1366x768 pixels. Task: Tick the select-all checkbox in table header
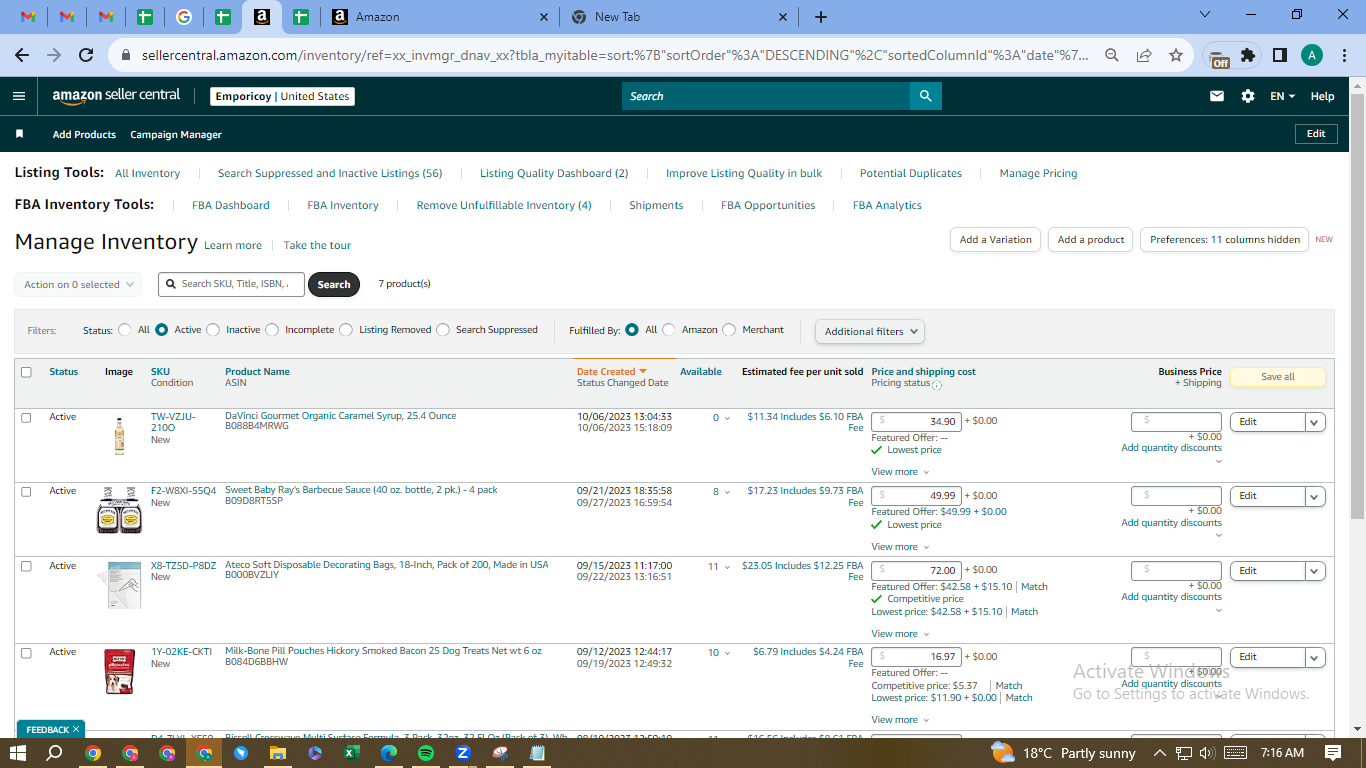coord(27,372)
